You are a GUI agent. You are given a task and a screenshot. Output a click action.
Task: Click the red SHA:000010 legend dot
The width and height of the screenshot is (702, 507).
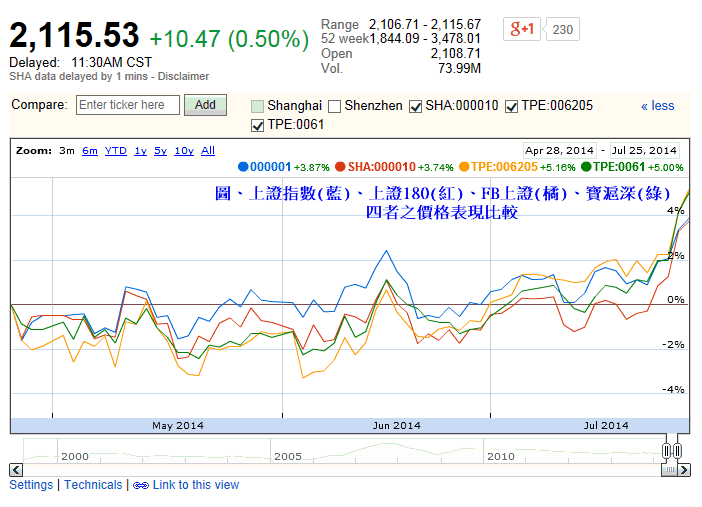pyautogui.click(x=340, y=167)
